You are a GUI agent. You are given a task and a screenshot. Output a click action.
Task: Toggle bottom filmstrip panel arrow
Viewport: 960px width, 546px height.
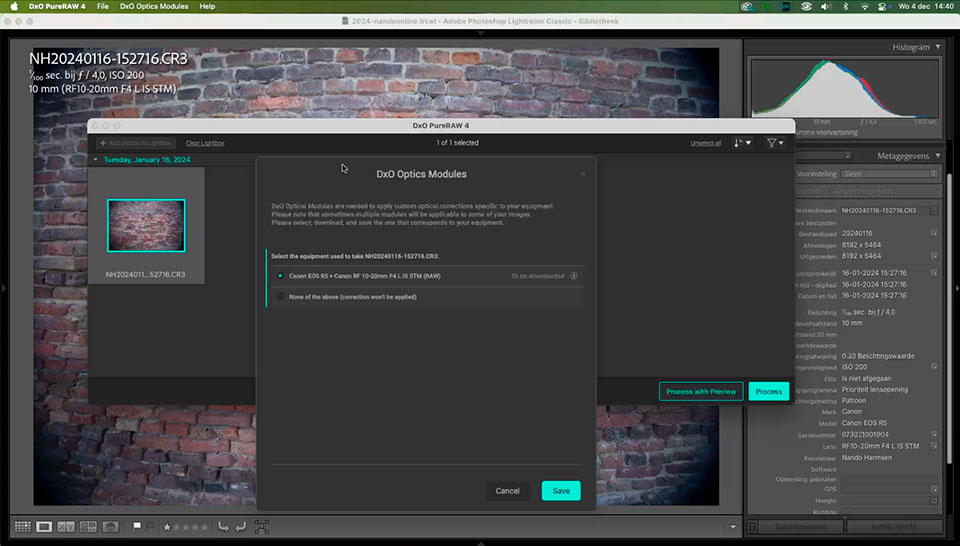click(x=481, y=543)
